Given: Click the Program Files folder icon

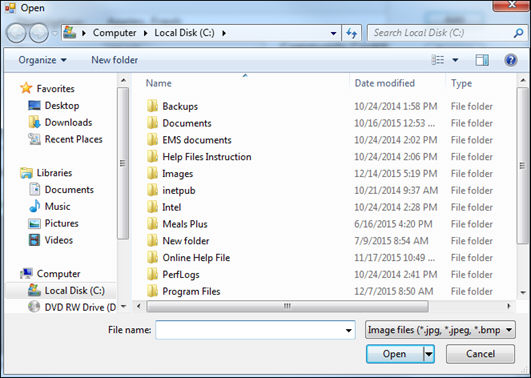Looking at the screenshot, I should [x=152, y=291].
